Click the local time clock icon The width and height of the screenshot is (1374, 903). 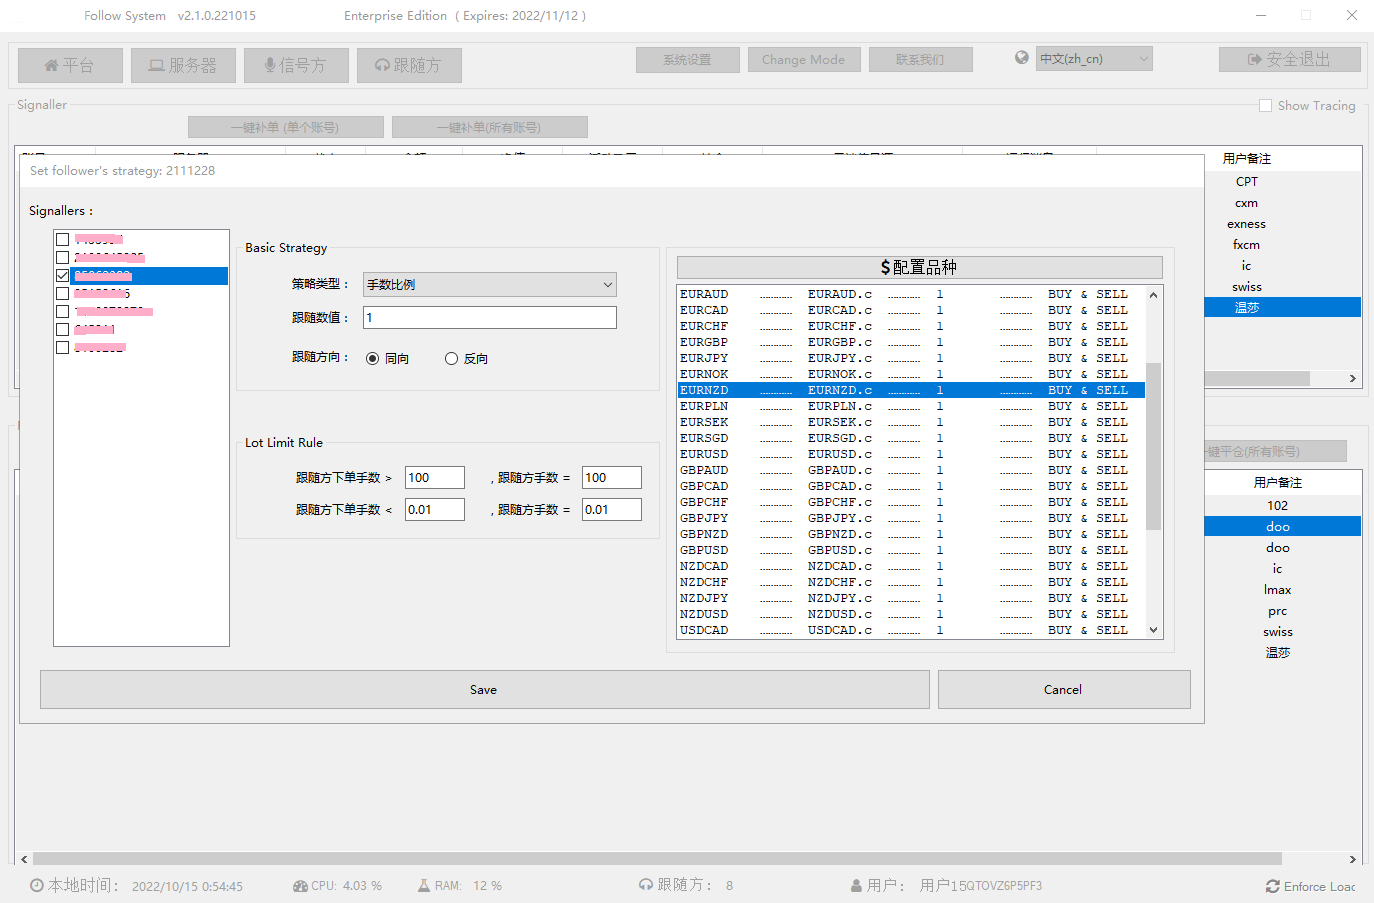(x=37, y=886)
